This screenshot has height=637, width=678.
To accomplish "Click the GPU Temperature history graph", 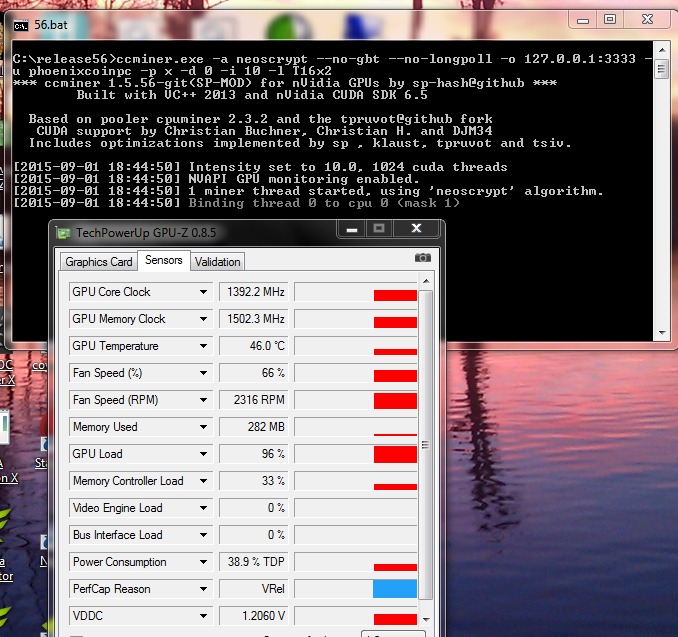I will (x=356, y=346).
